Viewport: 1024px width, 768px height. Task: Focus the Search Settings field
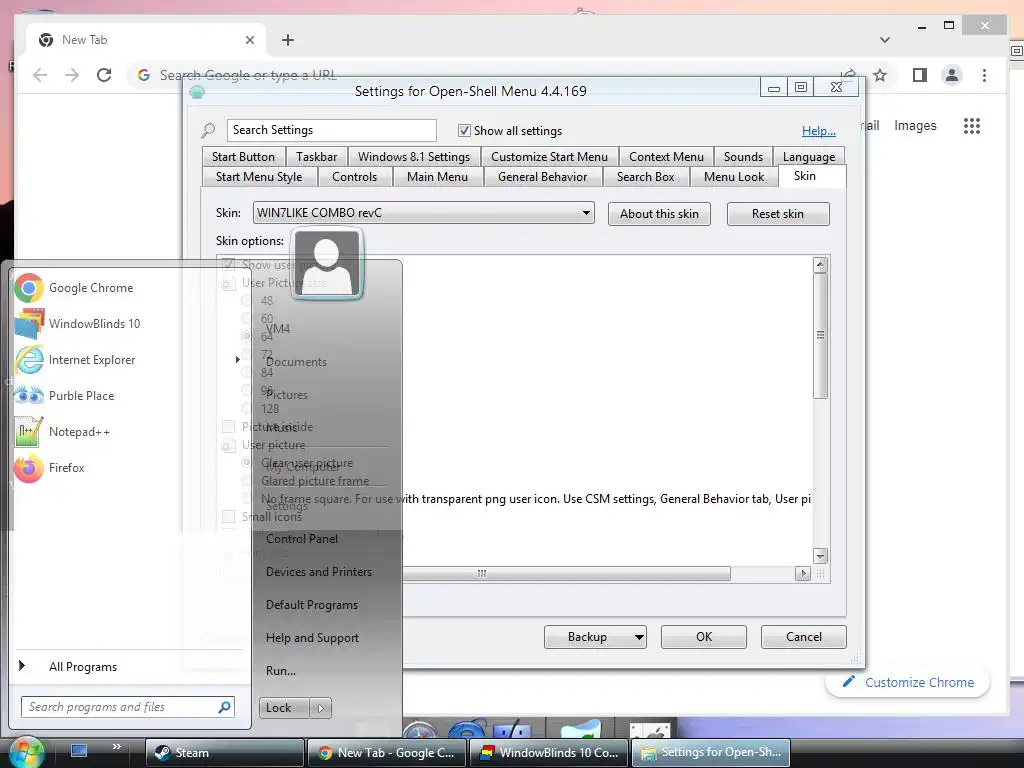[x=331, y=130]
